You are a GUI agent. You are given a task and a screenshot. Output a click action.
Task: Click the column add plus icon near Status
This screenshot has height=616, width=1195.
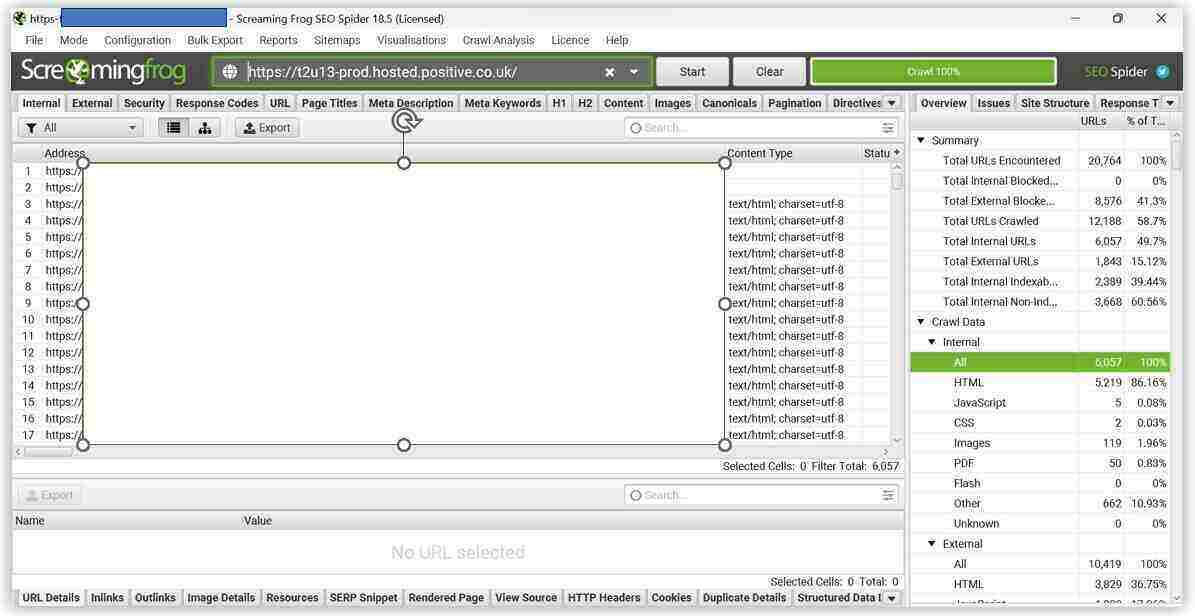(896, 153)
